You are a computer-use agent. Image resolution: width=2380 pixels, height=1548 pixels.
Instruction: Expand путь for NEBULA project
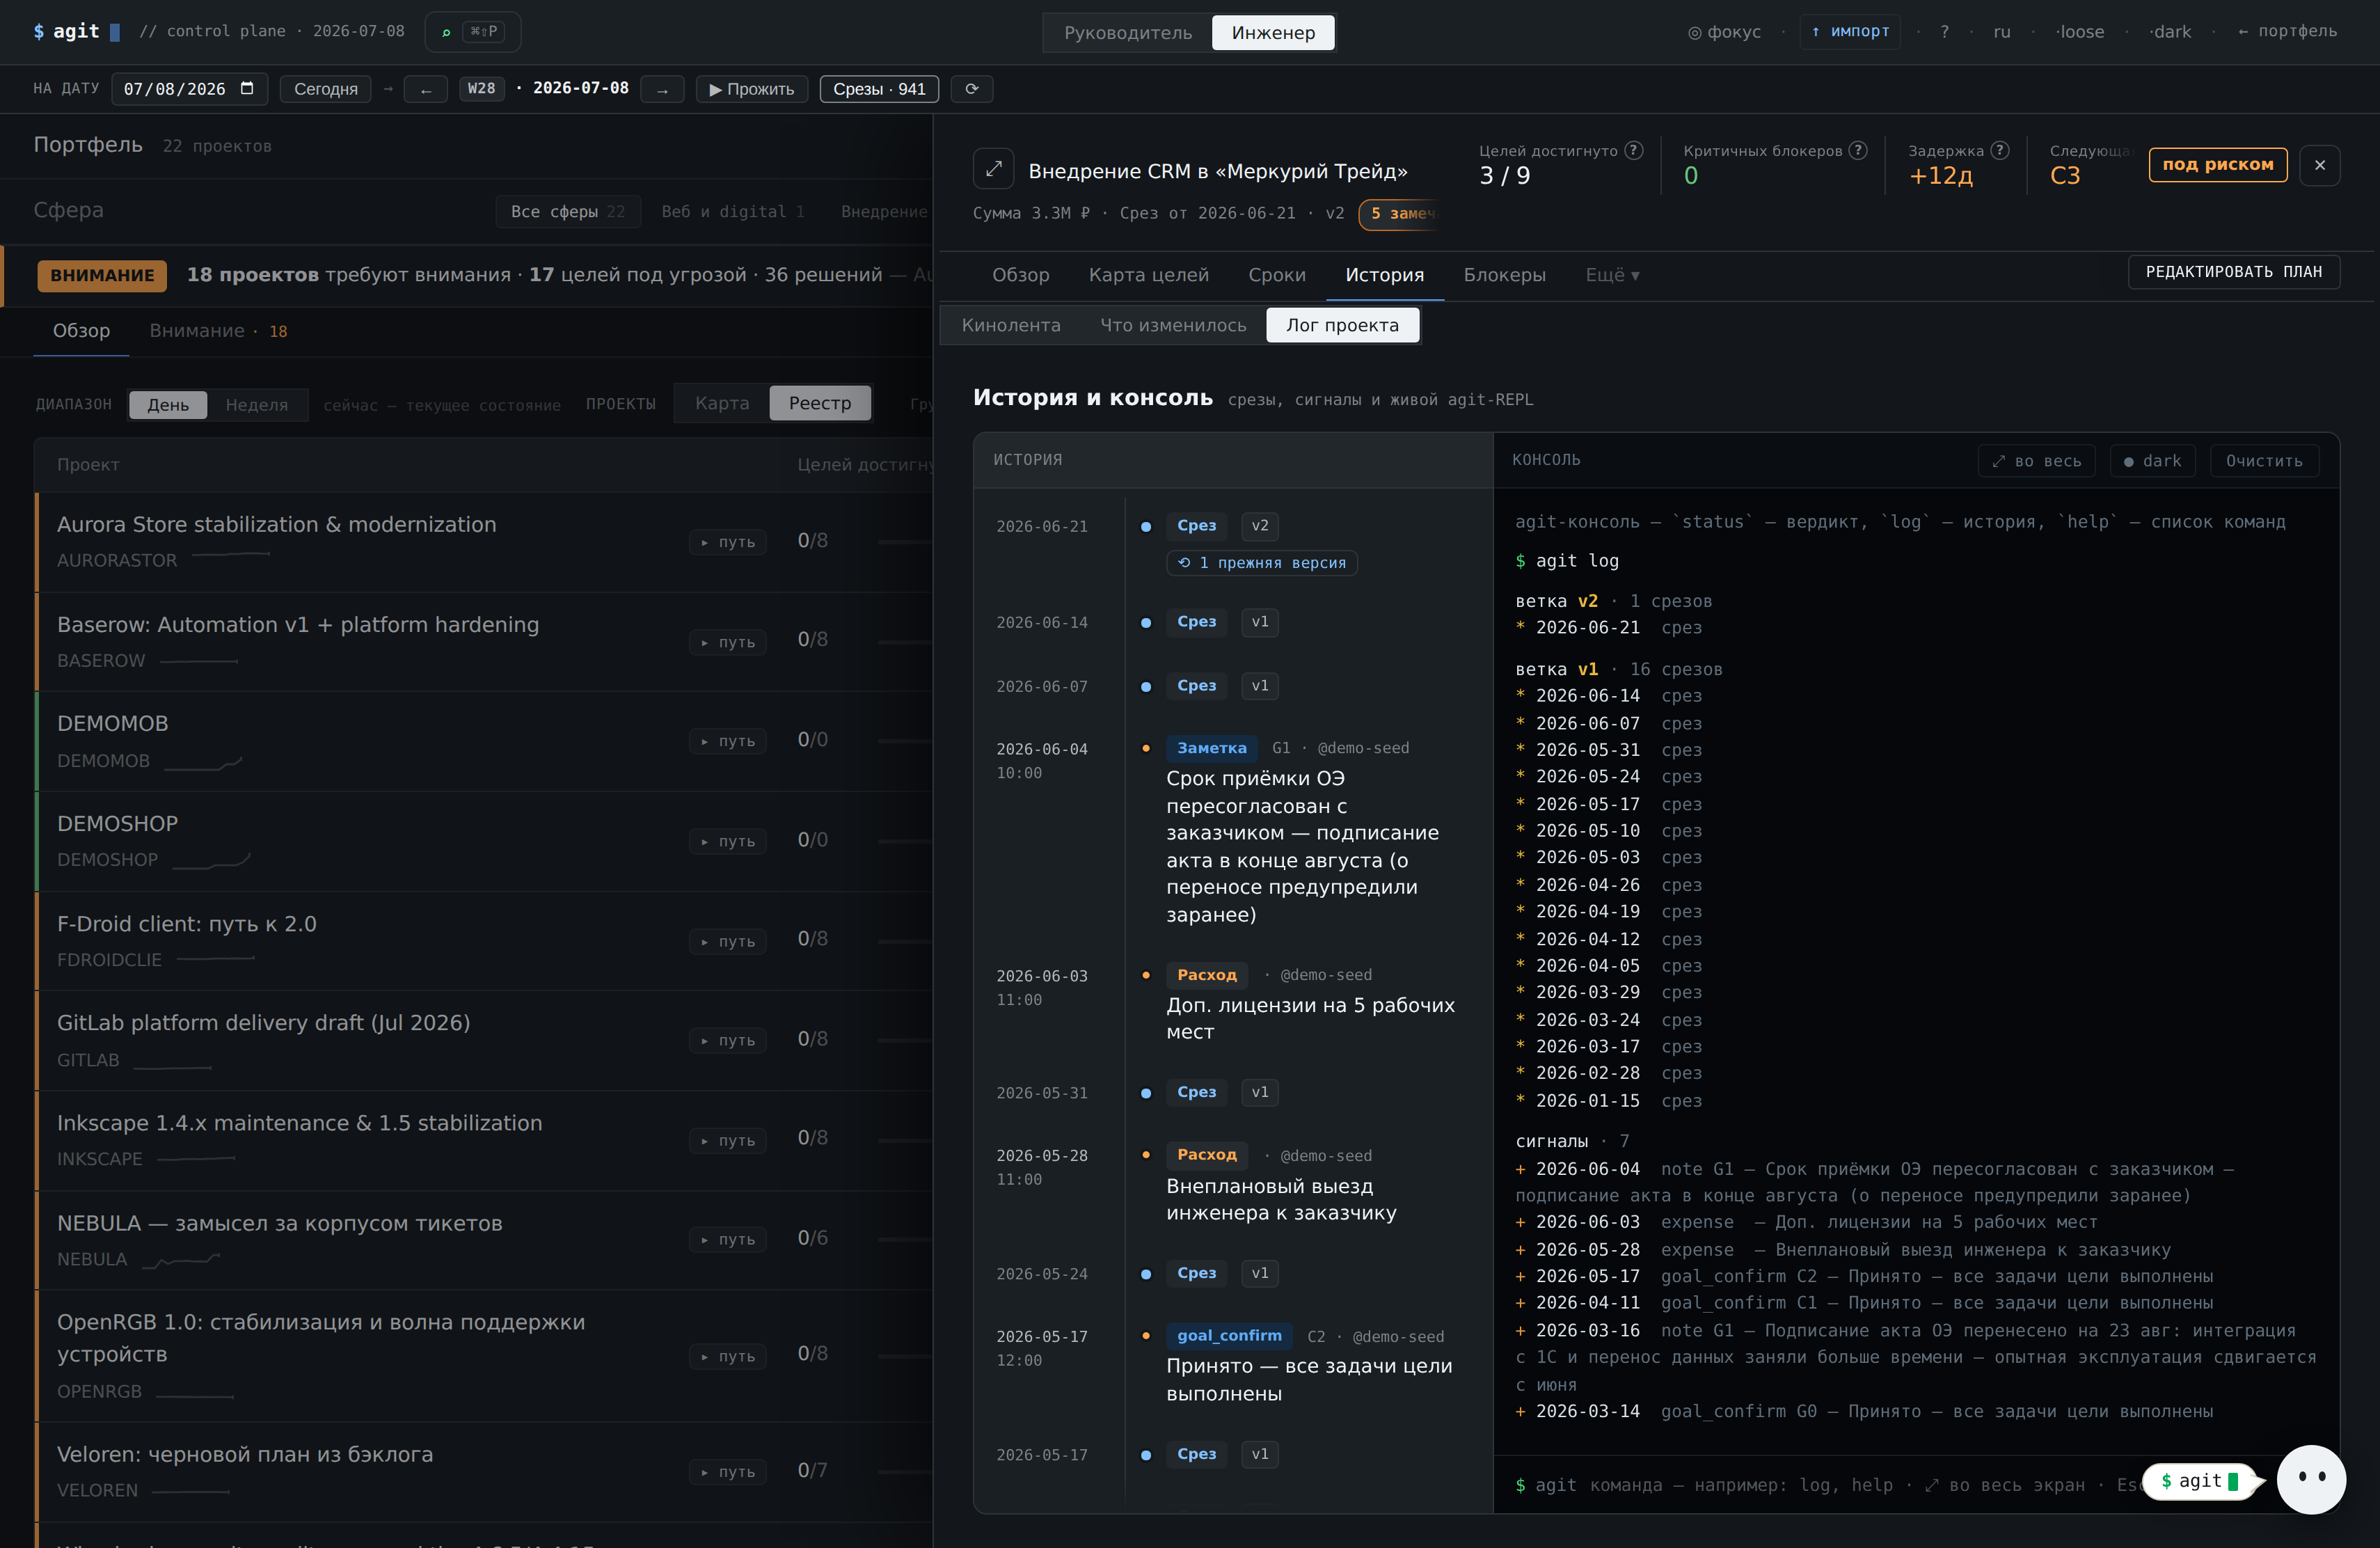point(728,1239)
